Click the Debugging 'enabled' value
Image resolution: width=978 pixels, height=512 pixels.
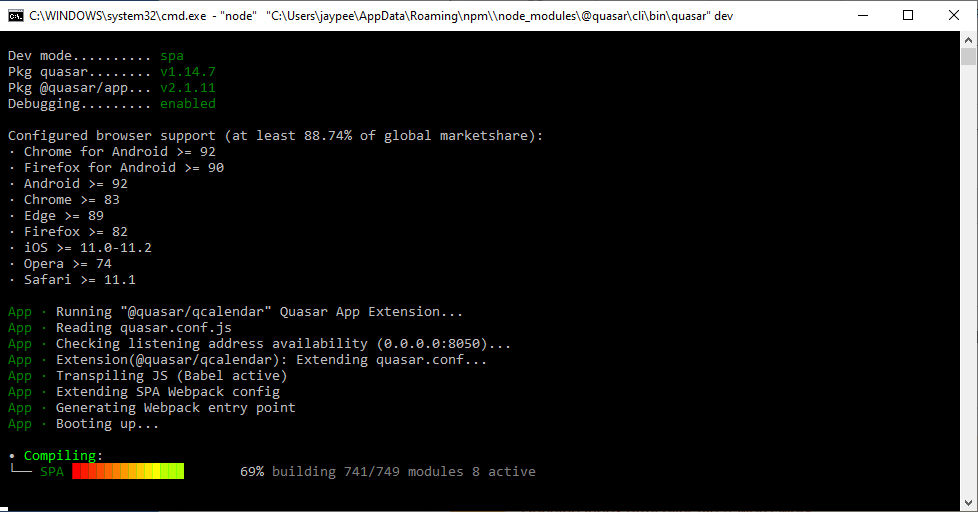coord(188,104)
